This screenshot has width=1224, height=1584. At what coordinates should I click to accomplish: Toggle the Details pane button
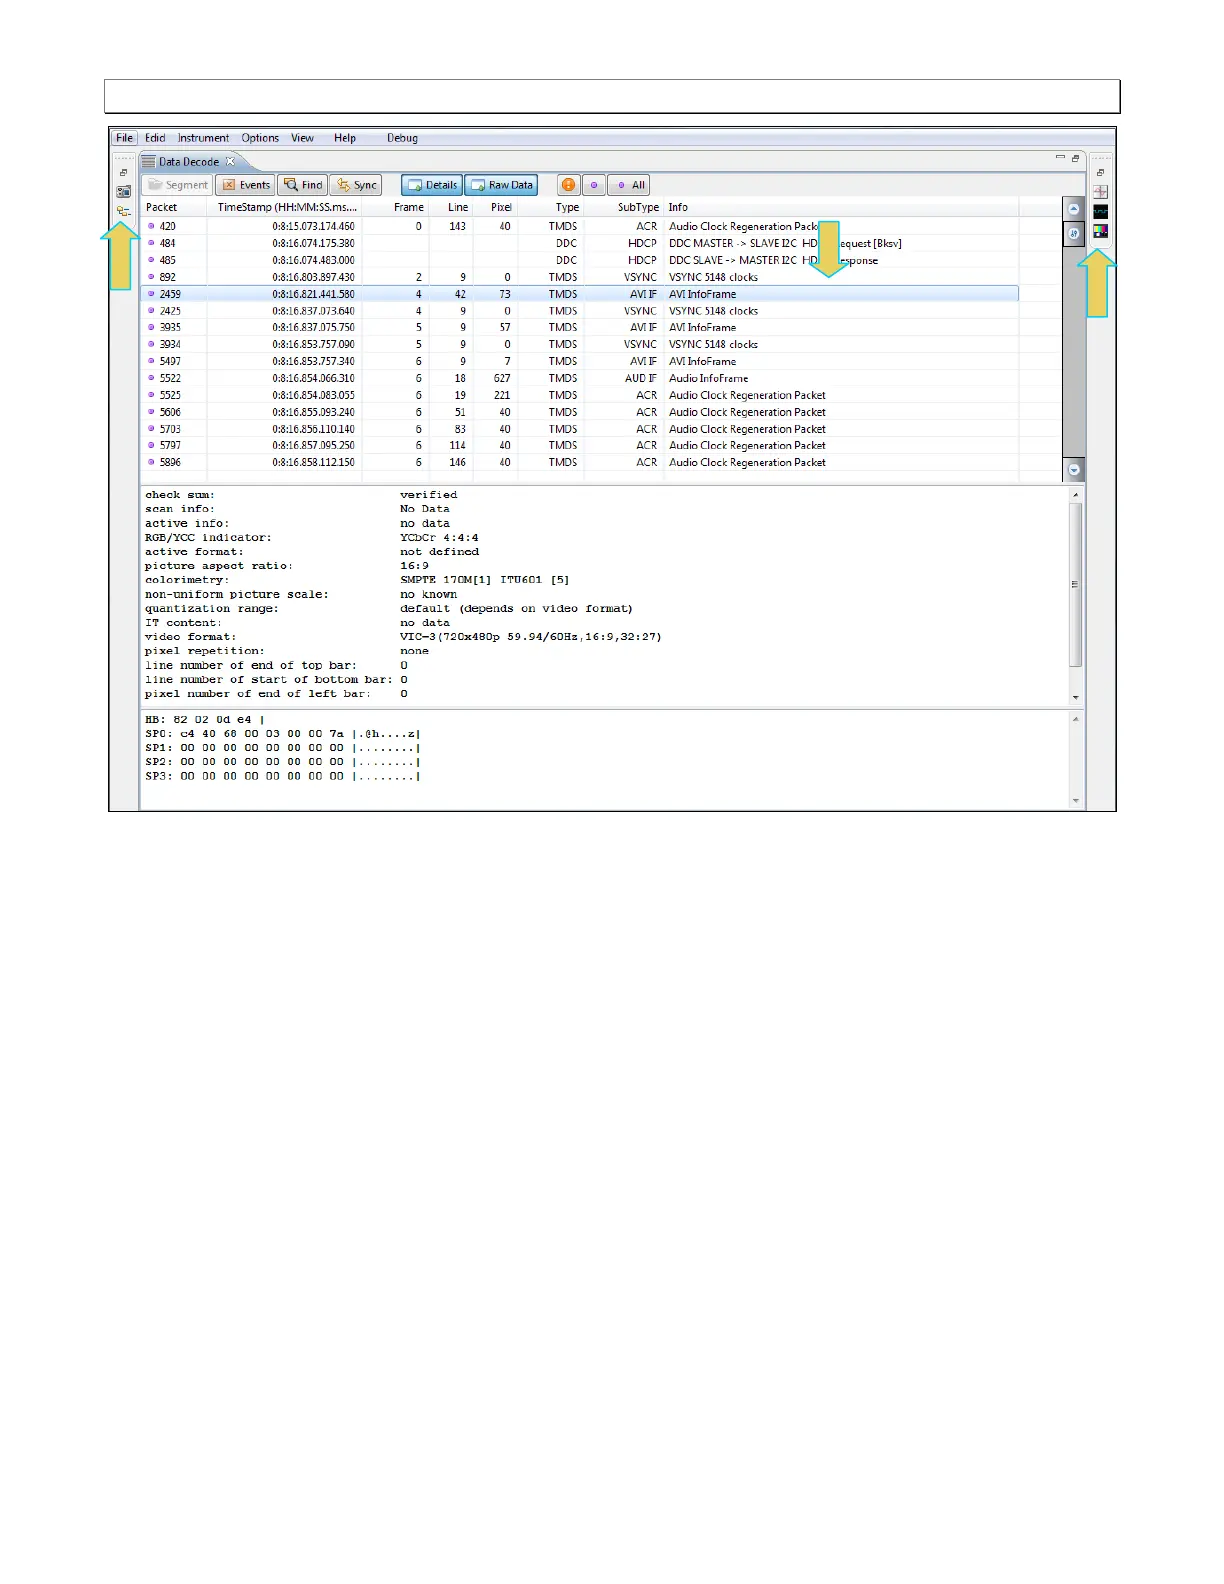[x=431, y=185]
